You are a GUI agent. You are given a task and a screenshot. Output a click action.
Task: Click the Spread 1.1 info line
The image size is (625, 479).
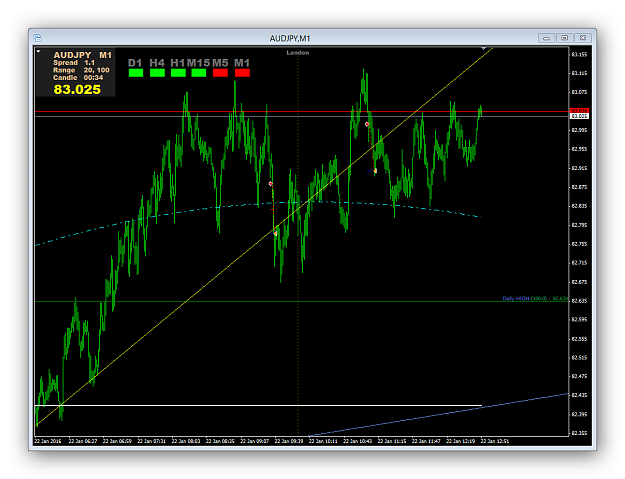[x=74, y=63]
